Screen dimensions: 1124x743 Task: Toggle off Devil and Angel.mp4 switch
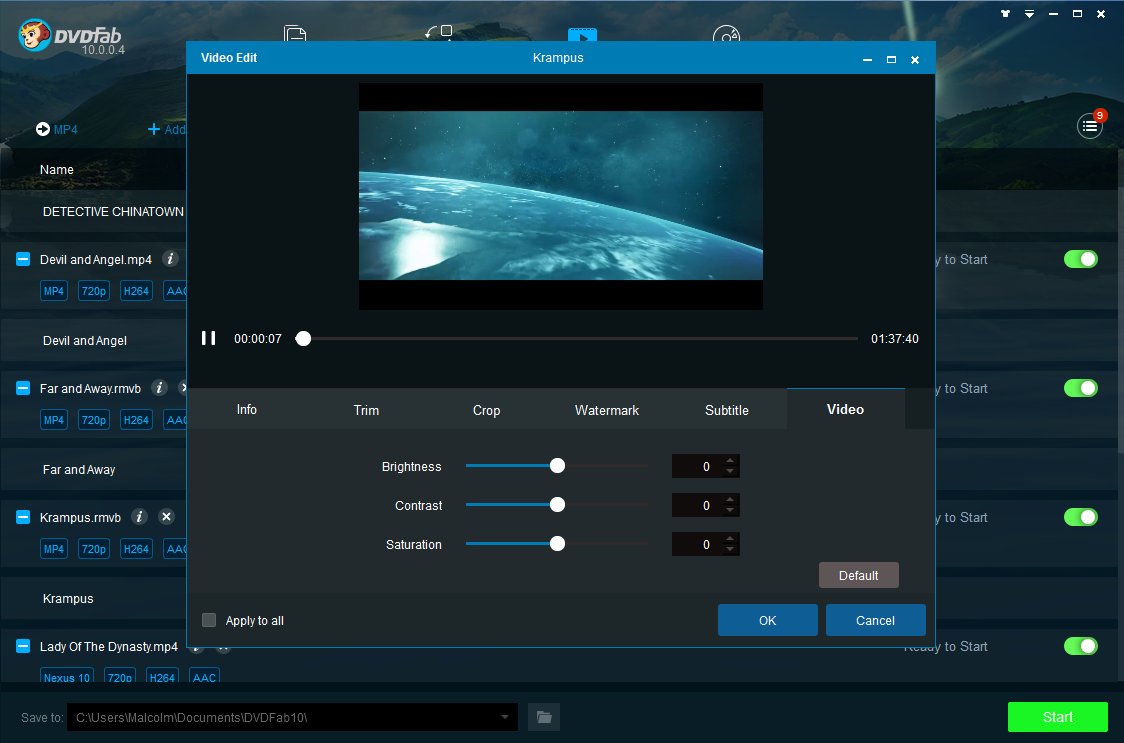coord(1080,259)
